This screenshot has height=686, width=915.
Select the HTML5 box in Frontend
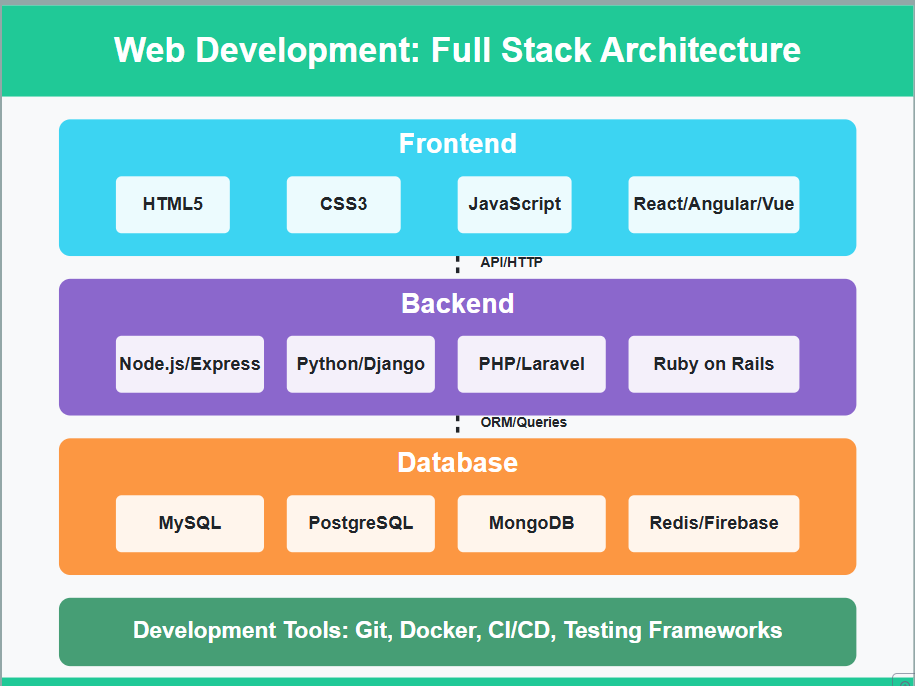pyautogui.click(x=173, y=205)
